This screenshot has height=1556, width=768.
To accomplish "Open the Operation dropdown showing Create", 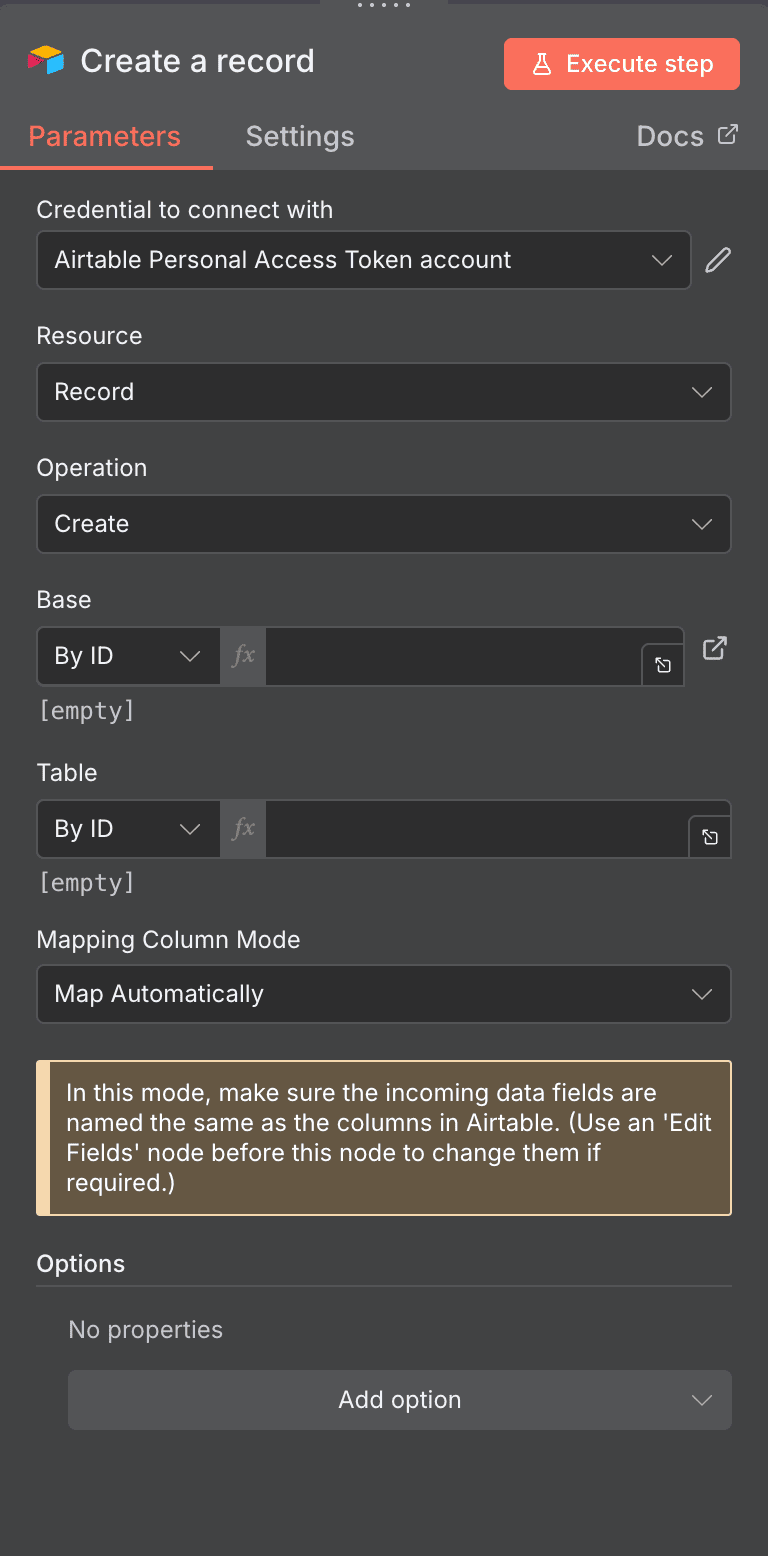I will point(384,524).
